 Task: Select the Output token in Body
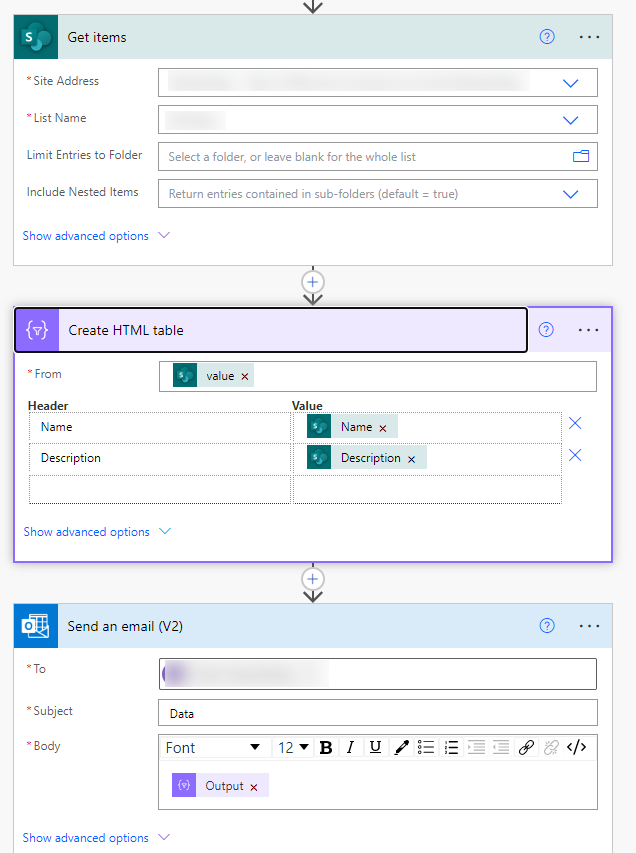coord(220,786)
